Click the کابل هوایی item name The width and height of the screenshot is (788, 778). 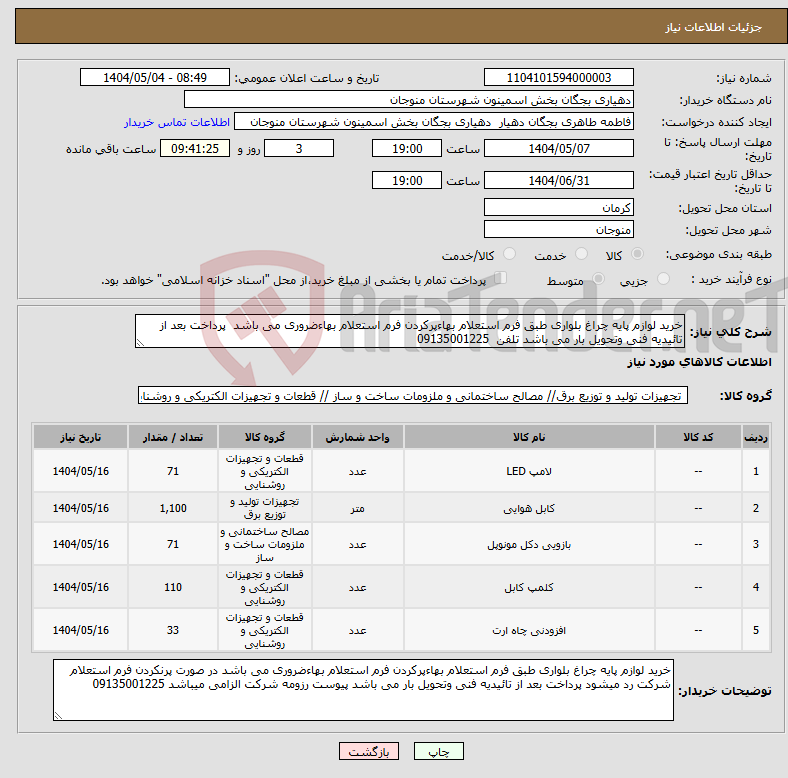(x=529, y=508)
